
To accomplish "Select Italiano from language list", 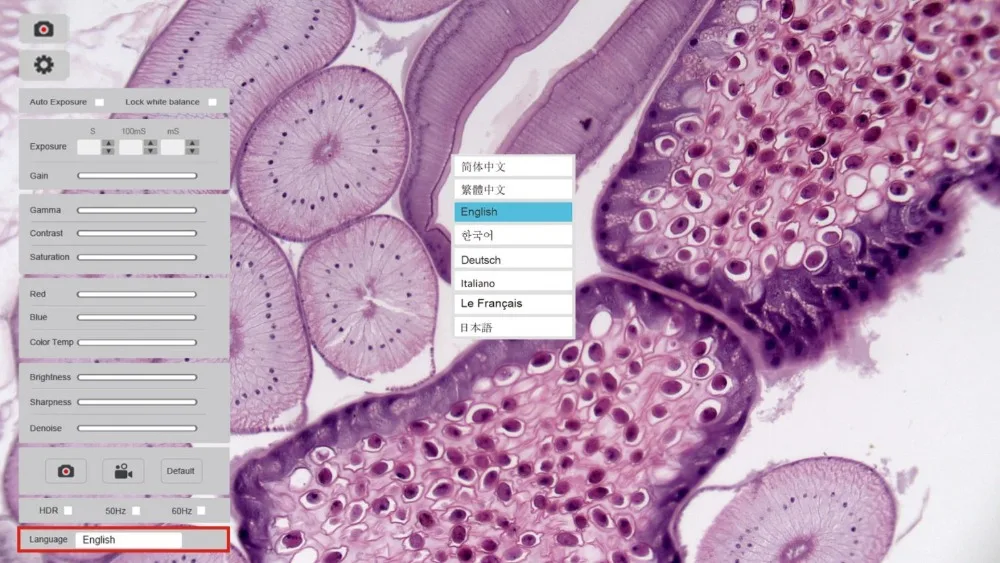I will point(513,282).
